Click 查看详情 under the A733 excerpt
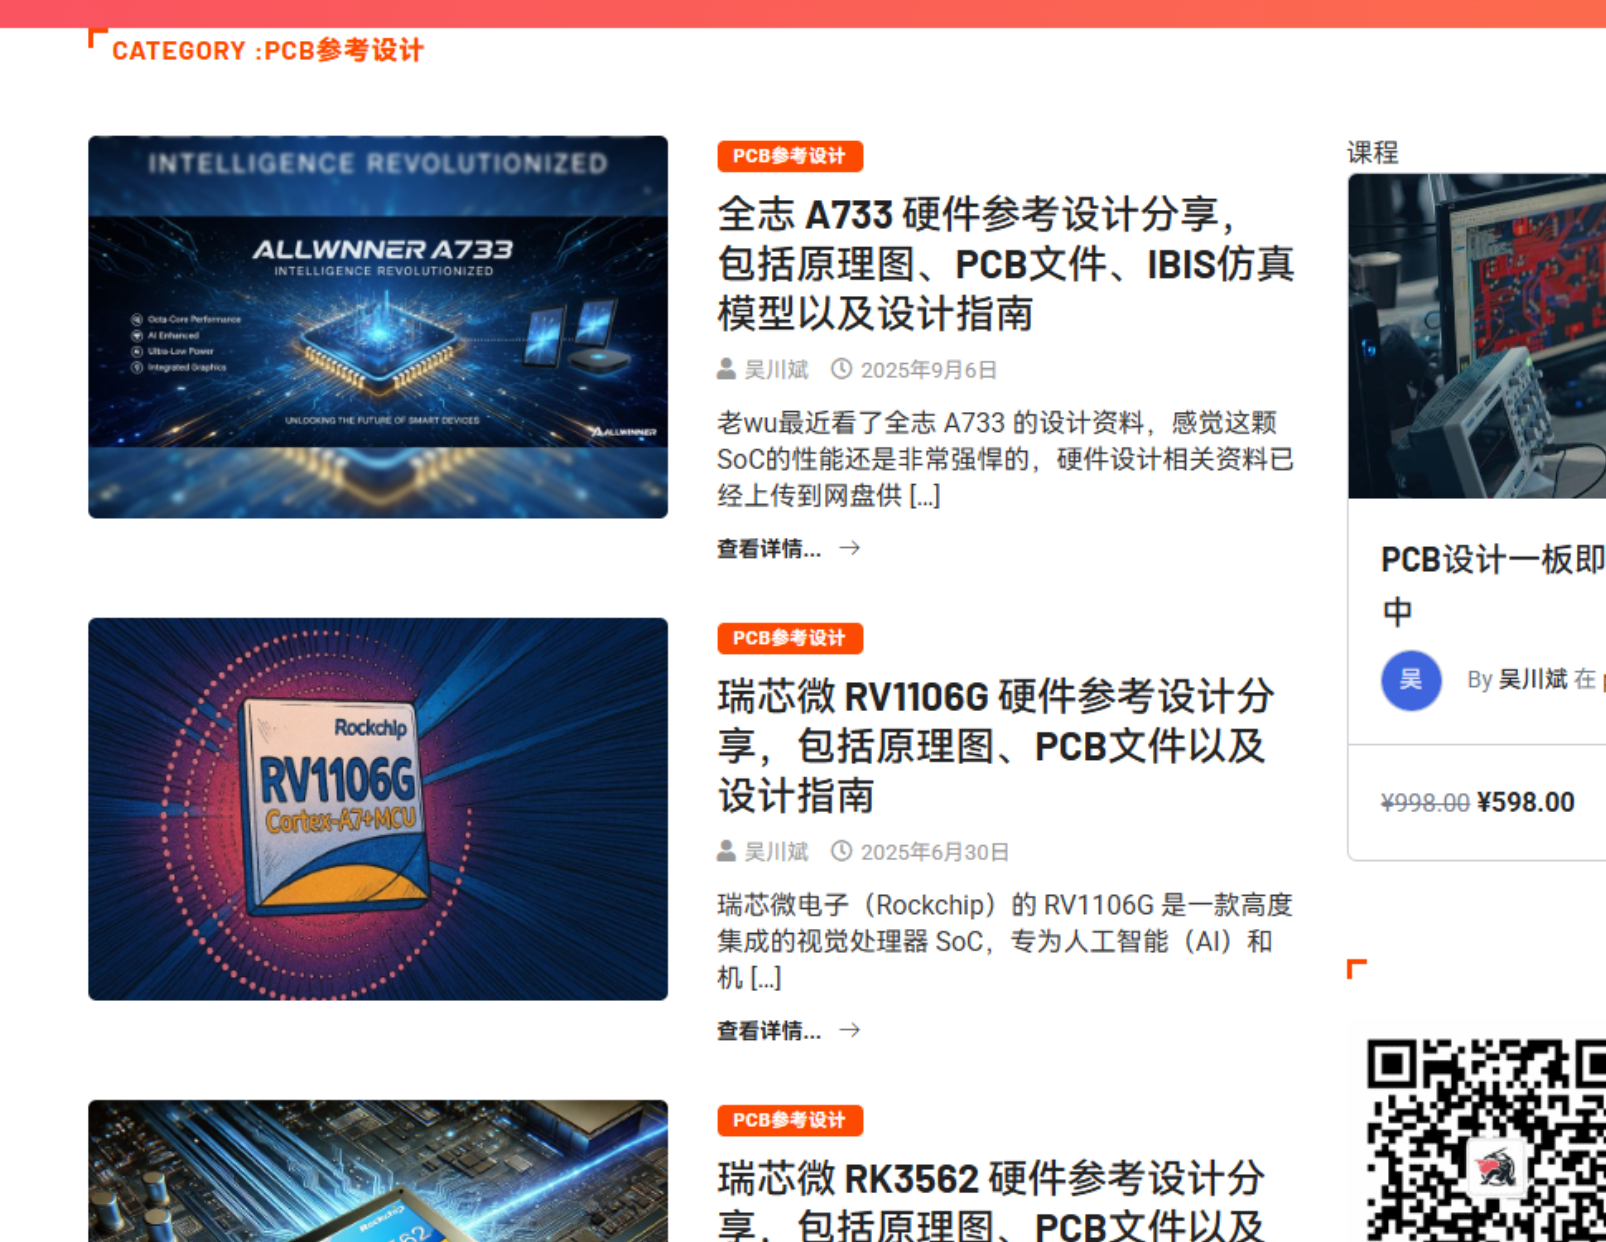 click(768, 549)
